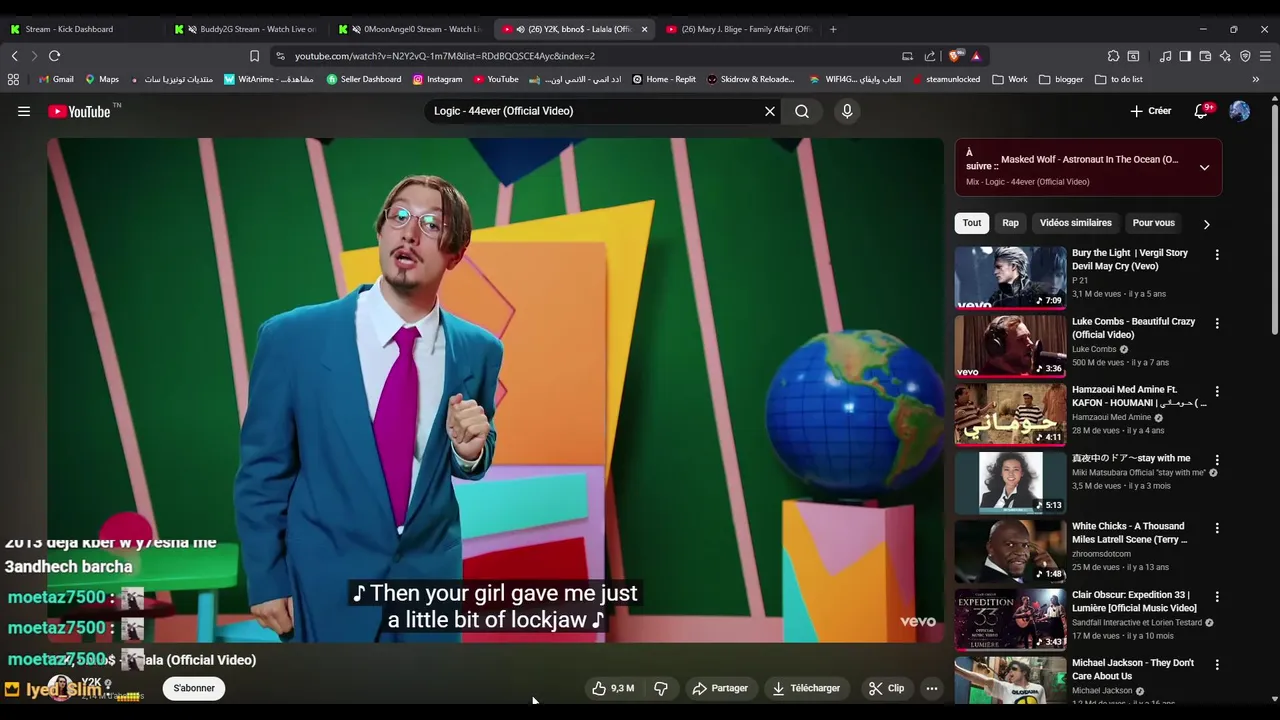
Task: Toggle the browser sidebar panel icon
Action: pos(1185,56)
